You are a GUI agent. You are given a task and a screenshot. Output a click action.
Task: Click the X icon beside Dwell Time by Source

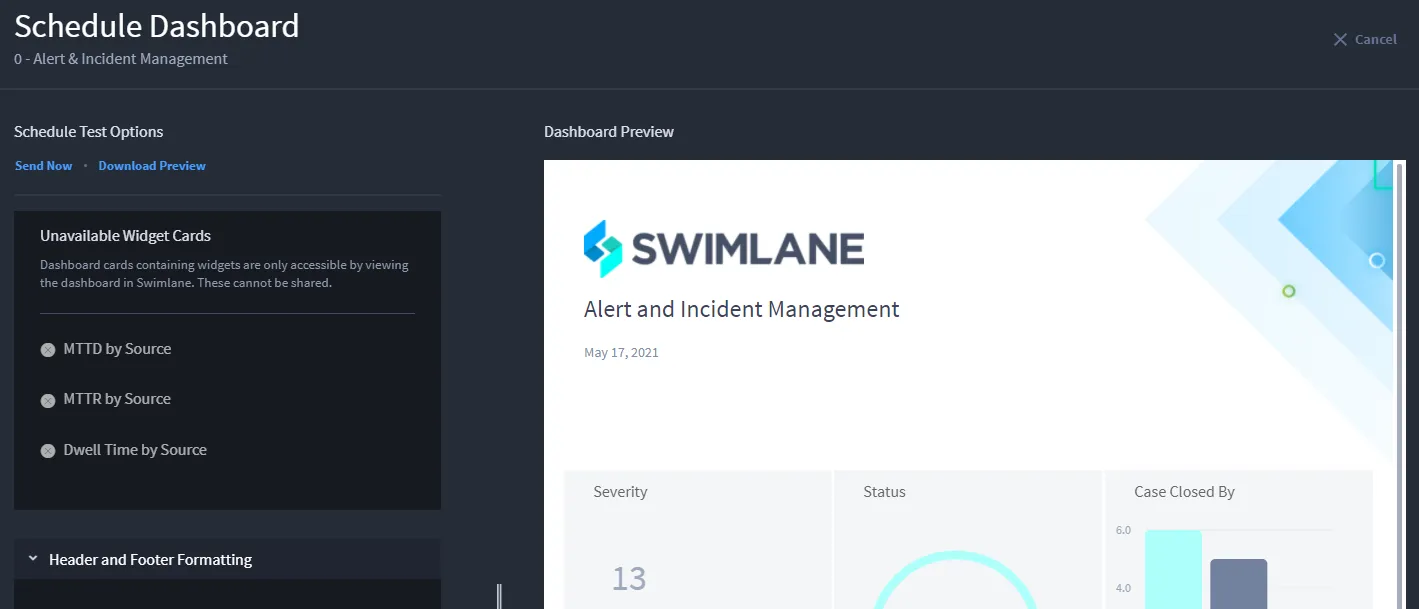tap(48, 451)
